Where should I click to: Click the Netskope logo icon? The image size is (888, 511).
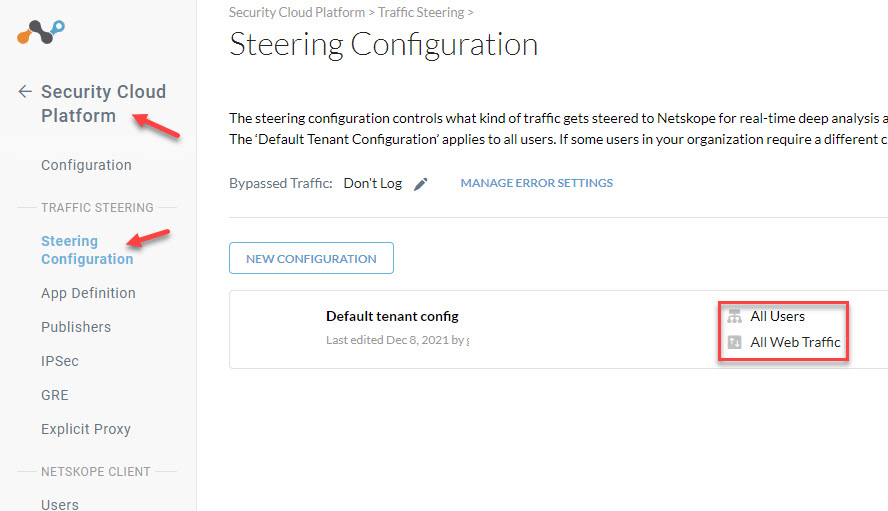click(41, 32)
